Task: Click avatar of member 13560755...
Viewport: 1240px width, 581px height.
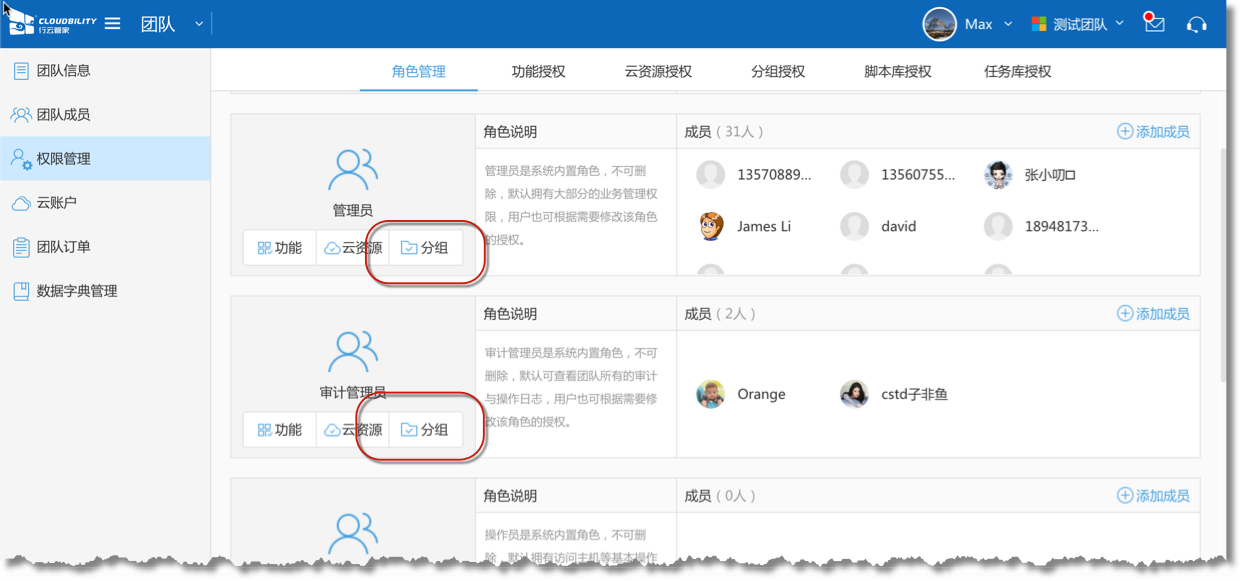Action: tap(854, 174)
